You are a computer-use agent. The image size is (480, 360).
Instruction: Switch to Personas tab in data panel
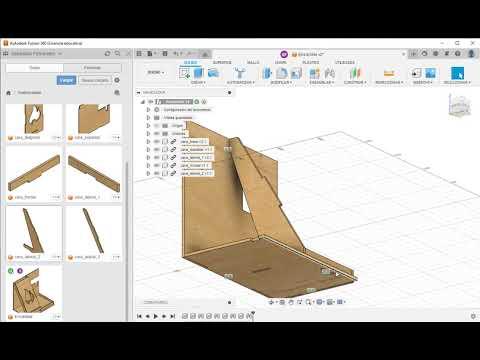click(x=92, y=68)
